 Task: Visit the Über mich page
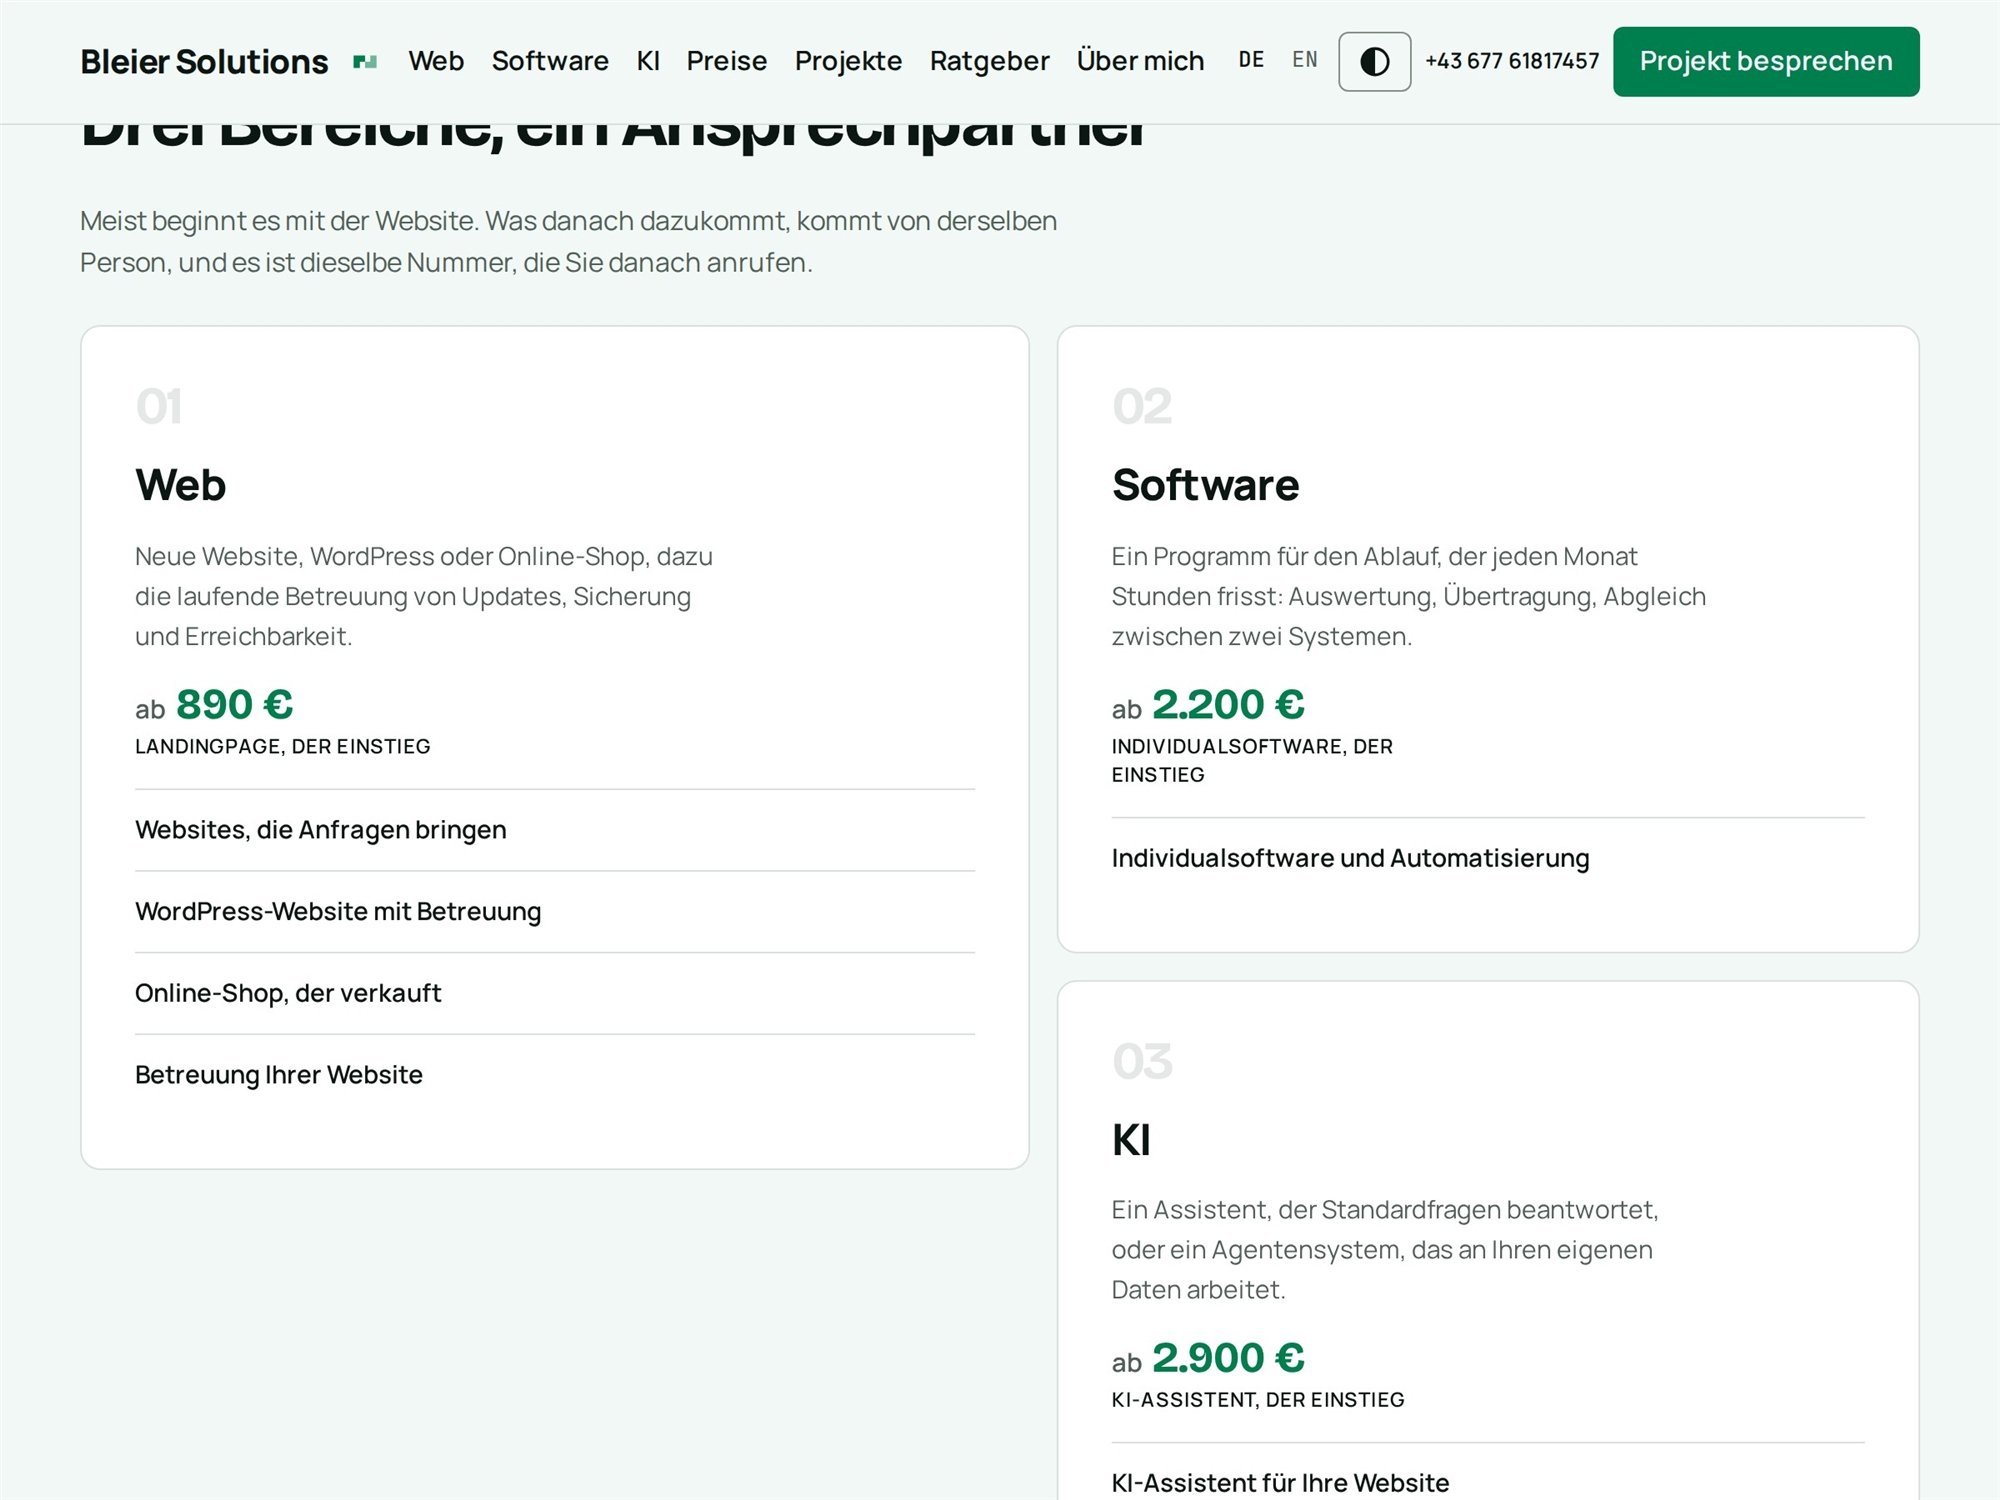coord(1140,61)
